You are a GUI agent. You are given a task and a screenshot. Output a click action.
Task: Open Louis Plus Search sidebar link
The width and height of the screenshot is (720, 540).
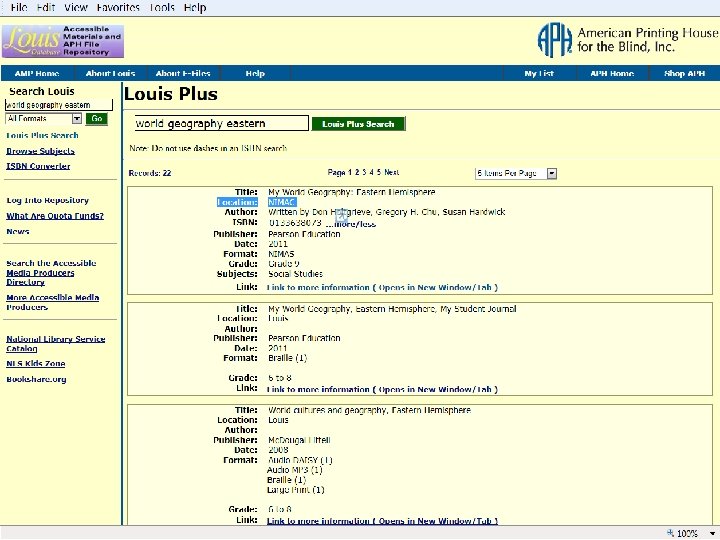click(42, 135)
